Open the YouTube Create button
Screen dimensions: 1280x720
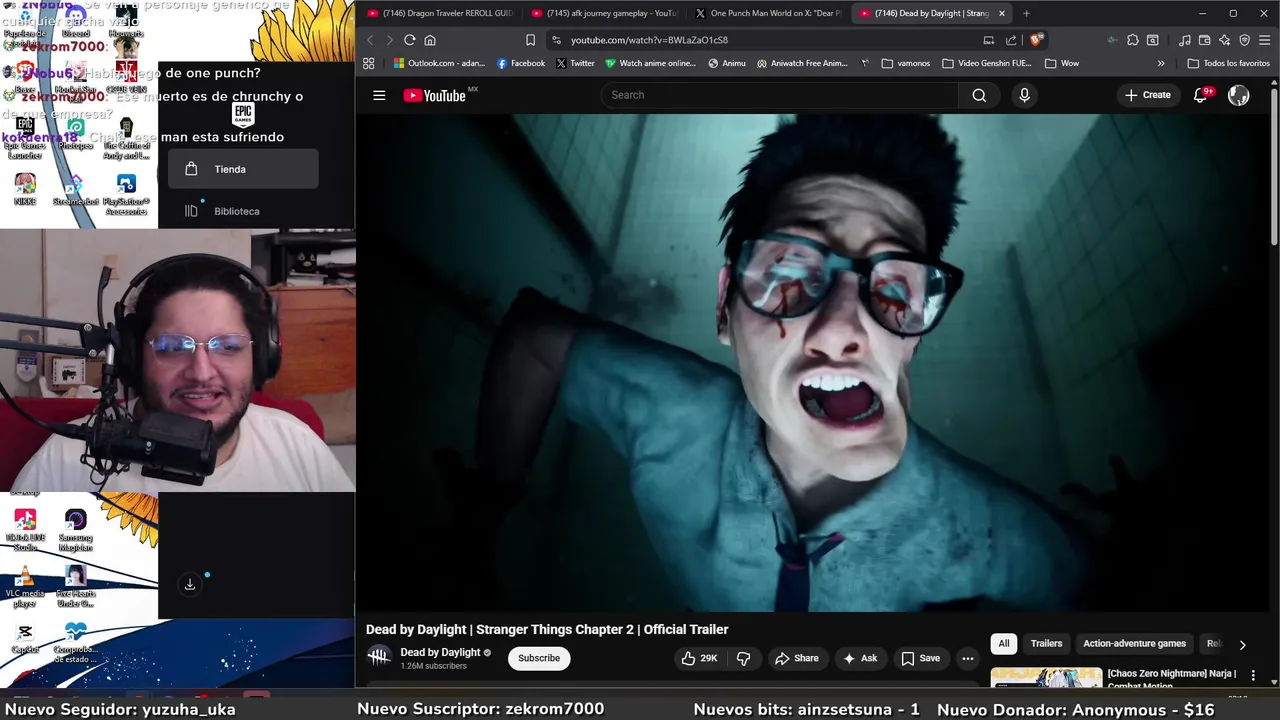[x=1148, y=95]
